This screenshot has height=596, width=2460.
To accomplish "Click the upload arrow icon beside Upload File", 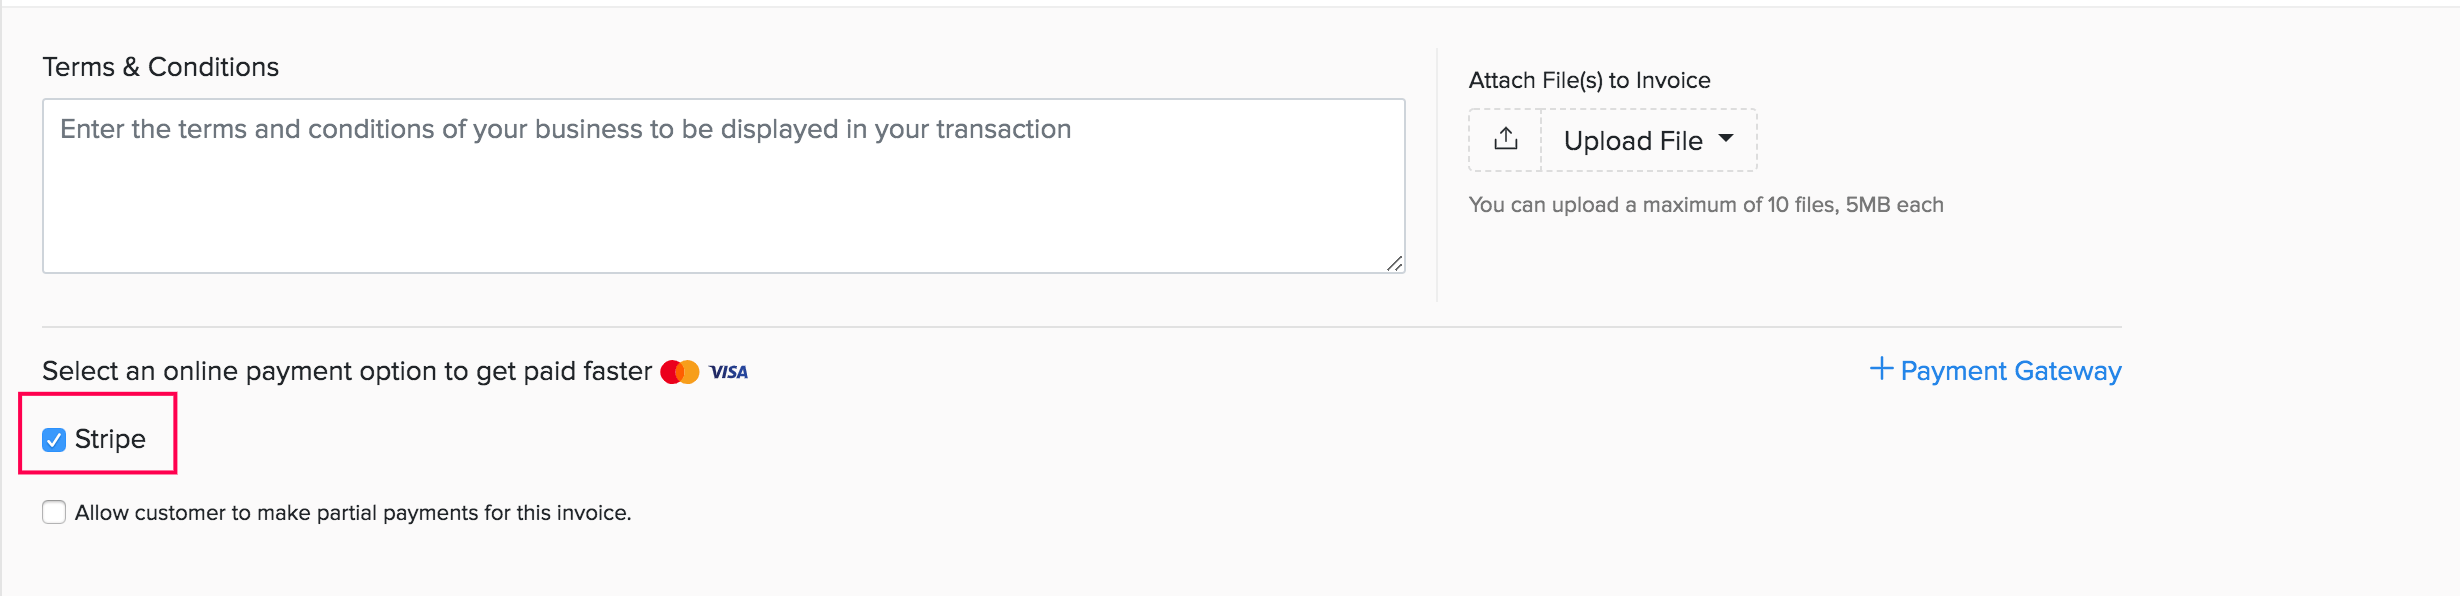I will point(1503,139).
